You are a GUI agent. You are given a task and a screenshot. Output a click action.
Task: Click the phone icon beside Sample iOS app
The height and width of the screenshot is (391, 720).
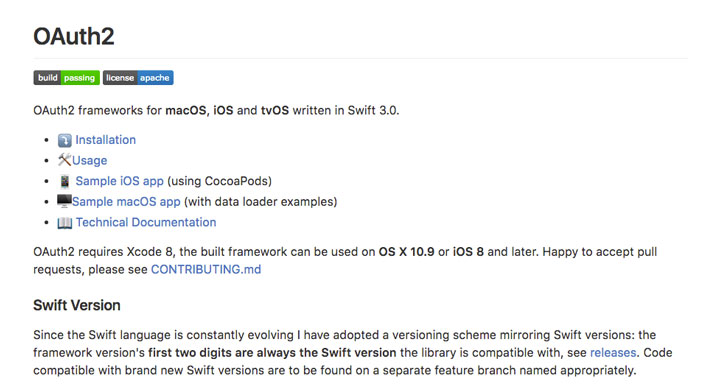click(65, 181)
